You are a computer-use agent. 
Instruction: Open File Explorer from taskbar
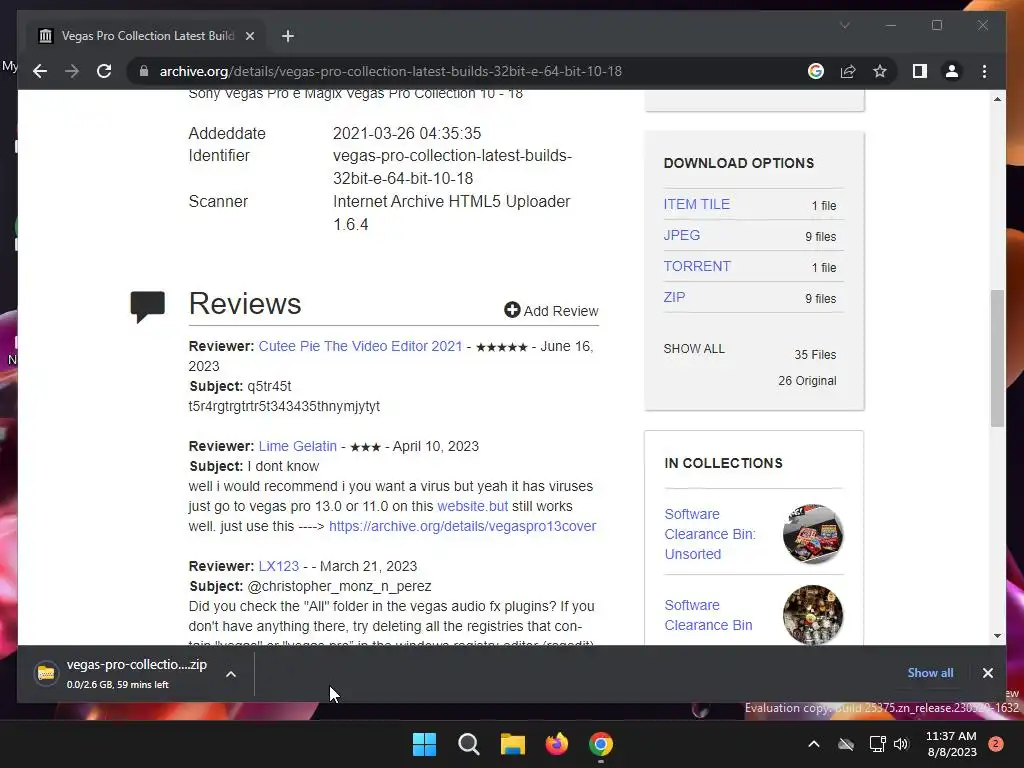tap(513, 744)
